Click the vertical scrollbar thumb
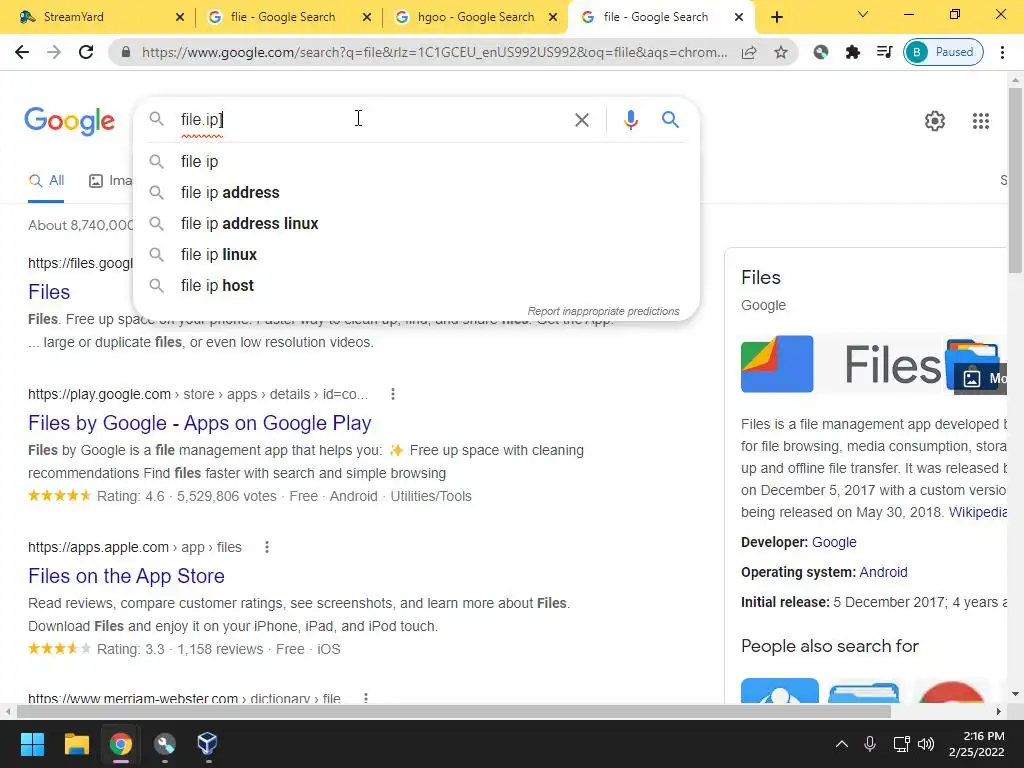 pos(1015,180)
